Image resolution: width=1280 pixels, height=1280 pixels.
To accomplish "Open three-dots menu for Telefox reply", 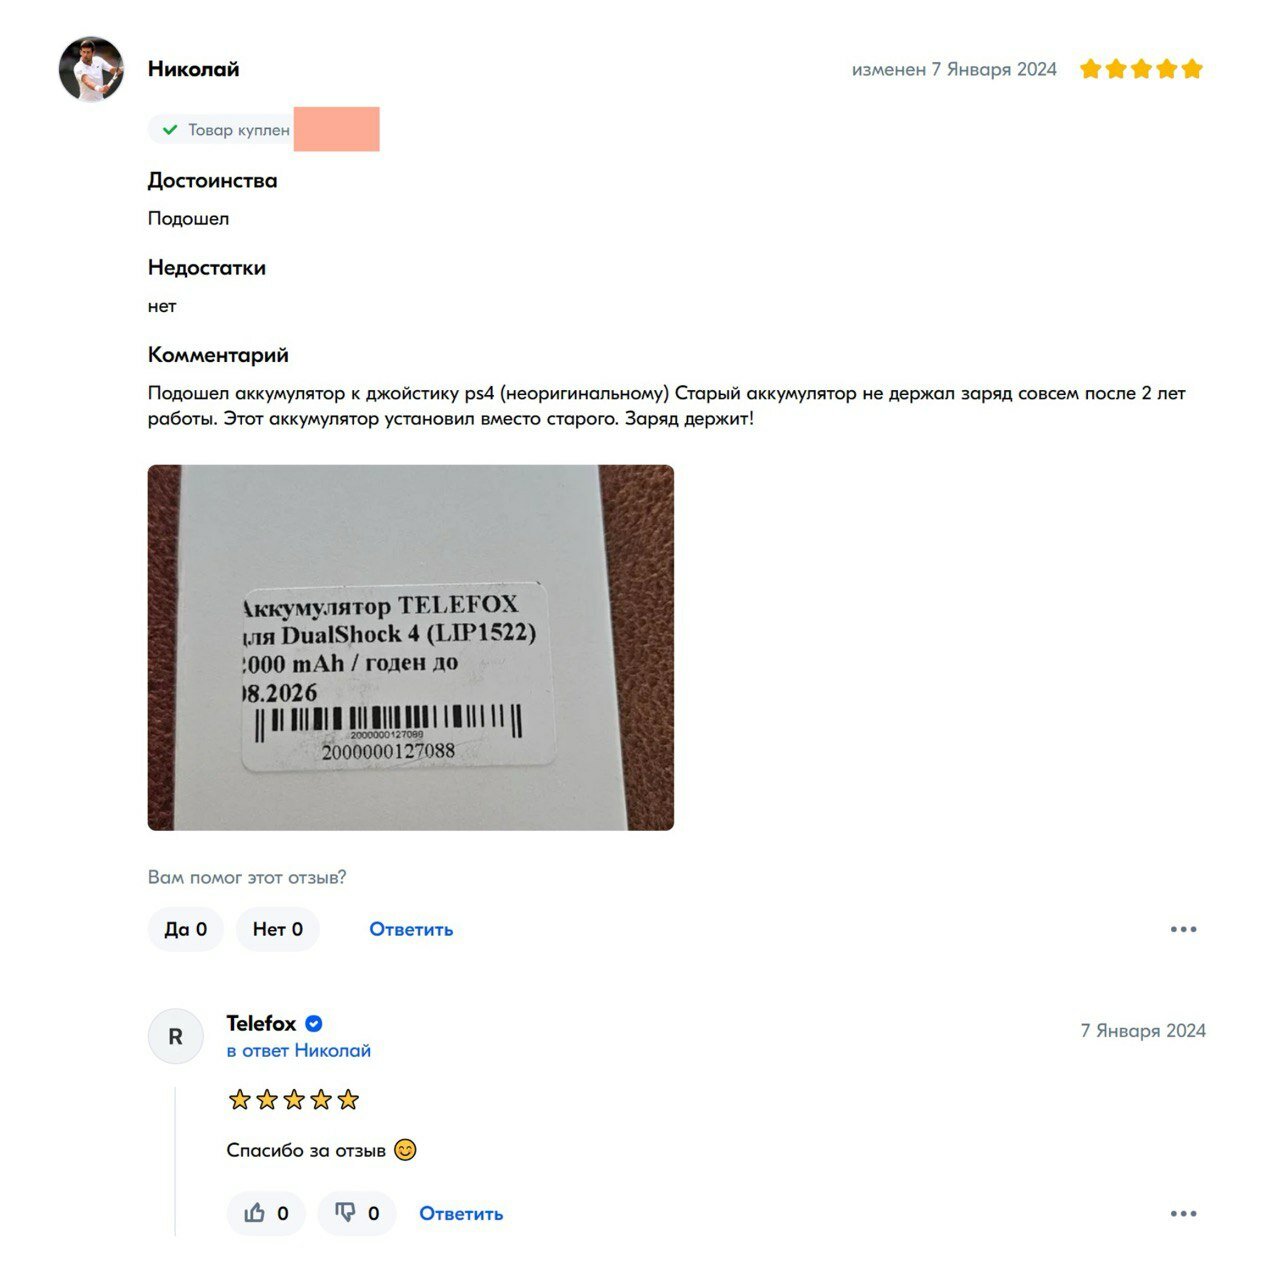I will click(1183, 1213).
